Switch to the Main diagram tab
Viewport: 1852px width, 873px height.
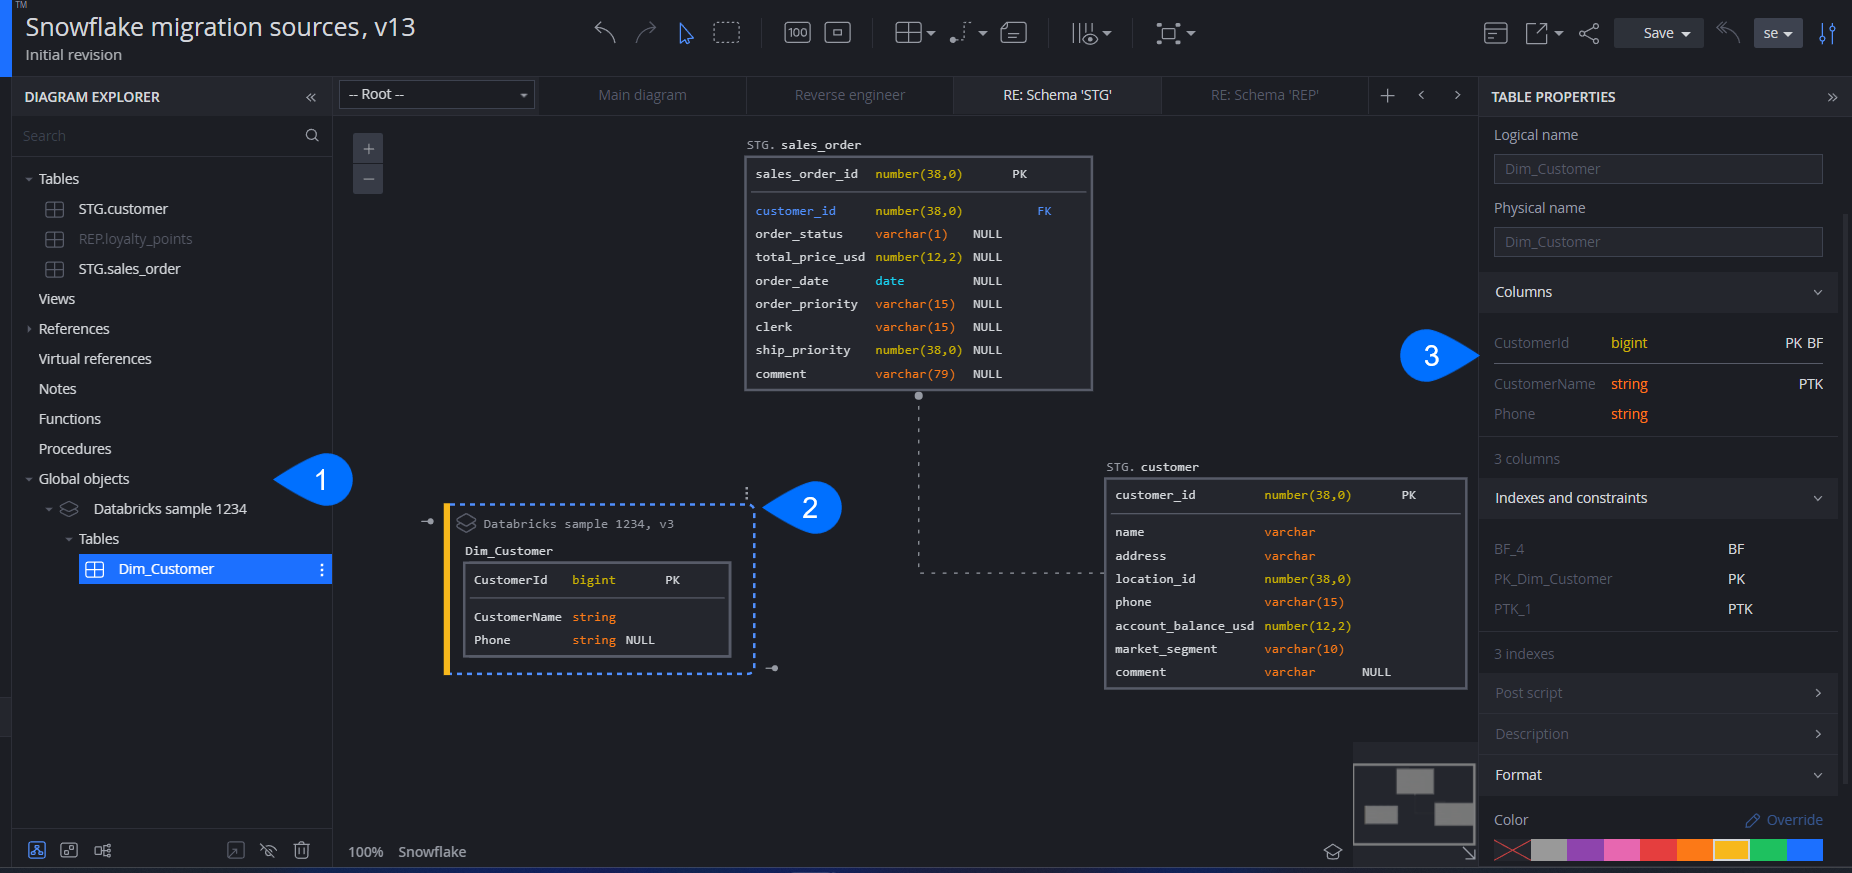point(642,95)
